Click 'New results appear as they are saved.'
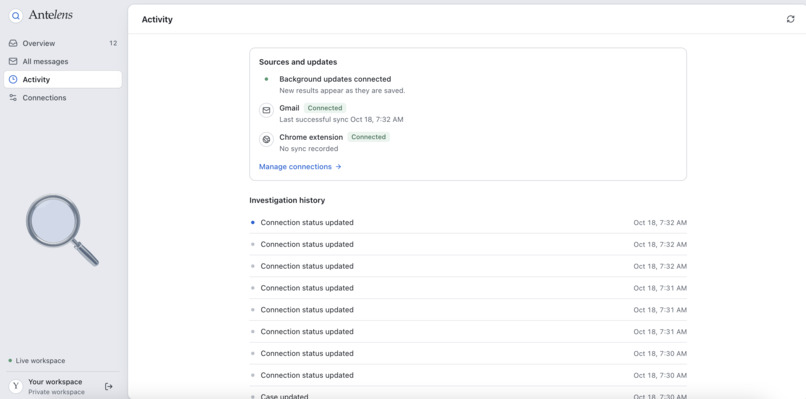 pyautogui.click(x=342, y=90)
